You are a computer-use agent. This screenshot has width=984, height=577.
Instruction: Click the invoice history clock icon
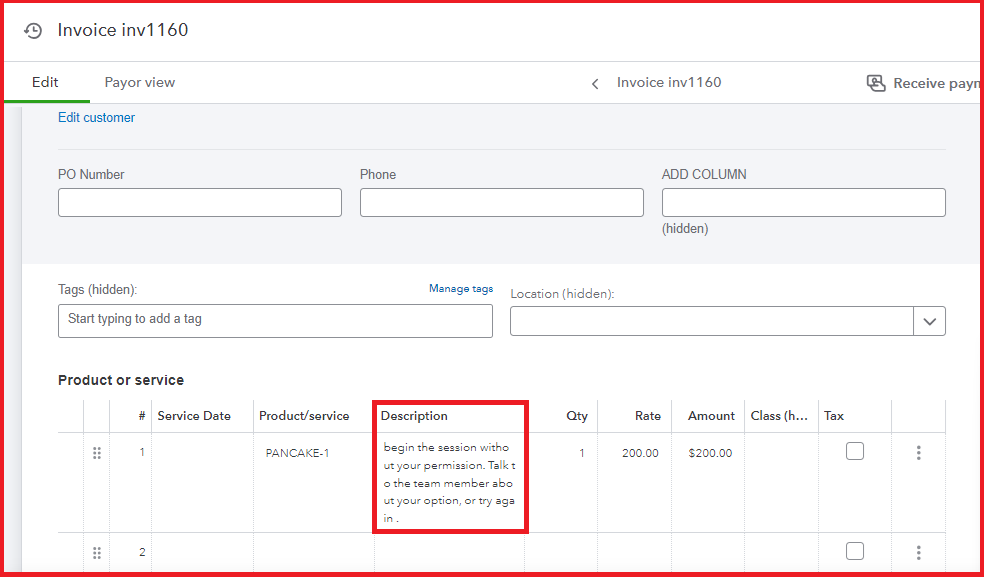pyautogui.click(x=33, y=31)
